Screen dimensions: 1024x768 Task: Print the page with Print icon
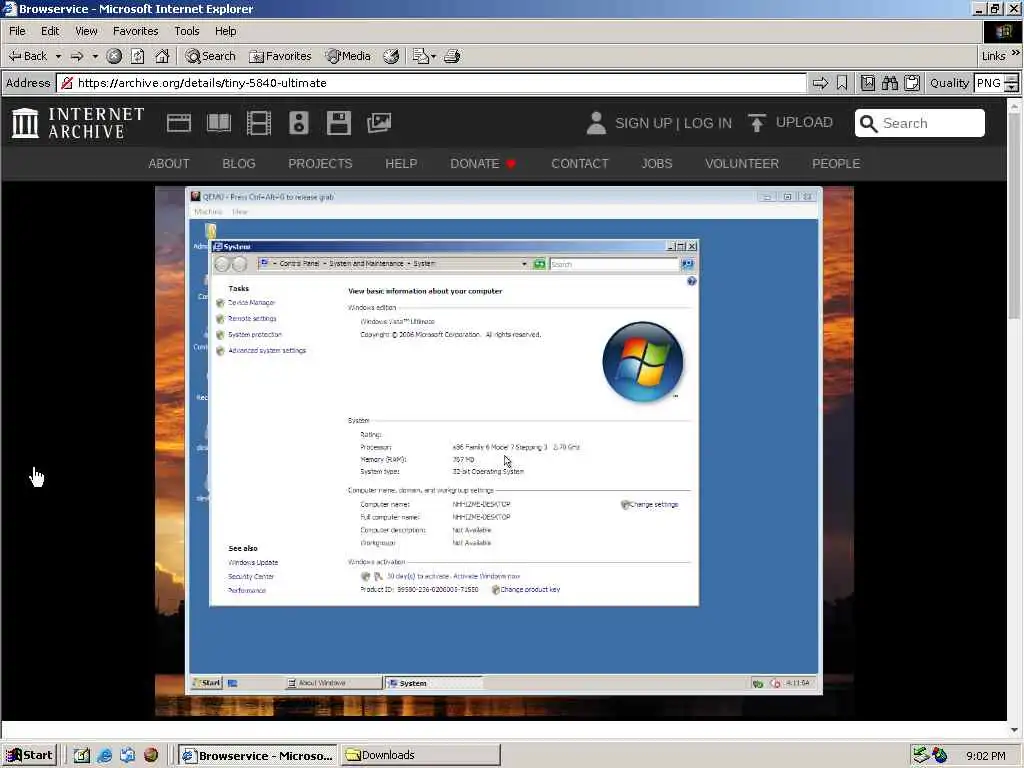(x=452, y=56)
